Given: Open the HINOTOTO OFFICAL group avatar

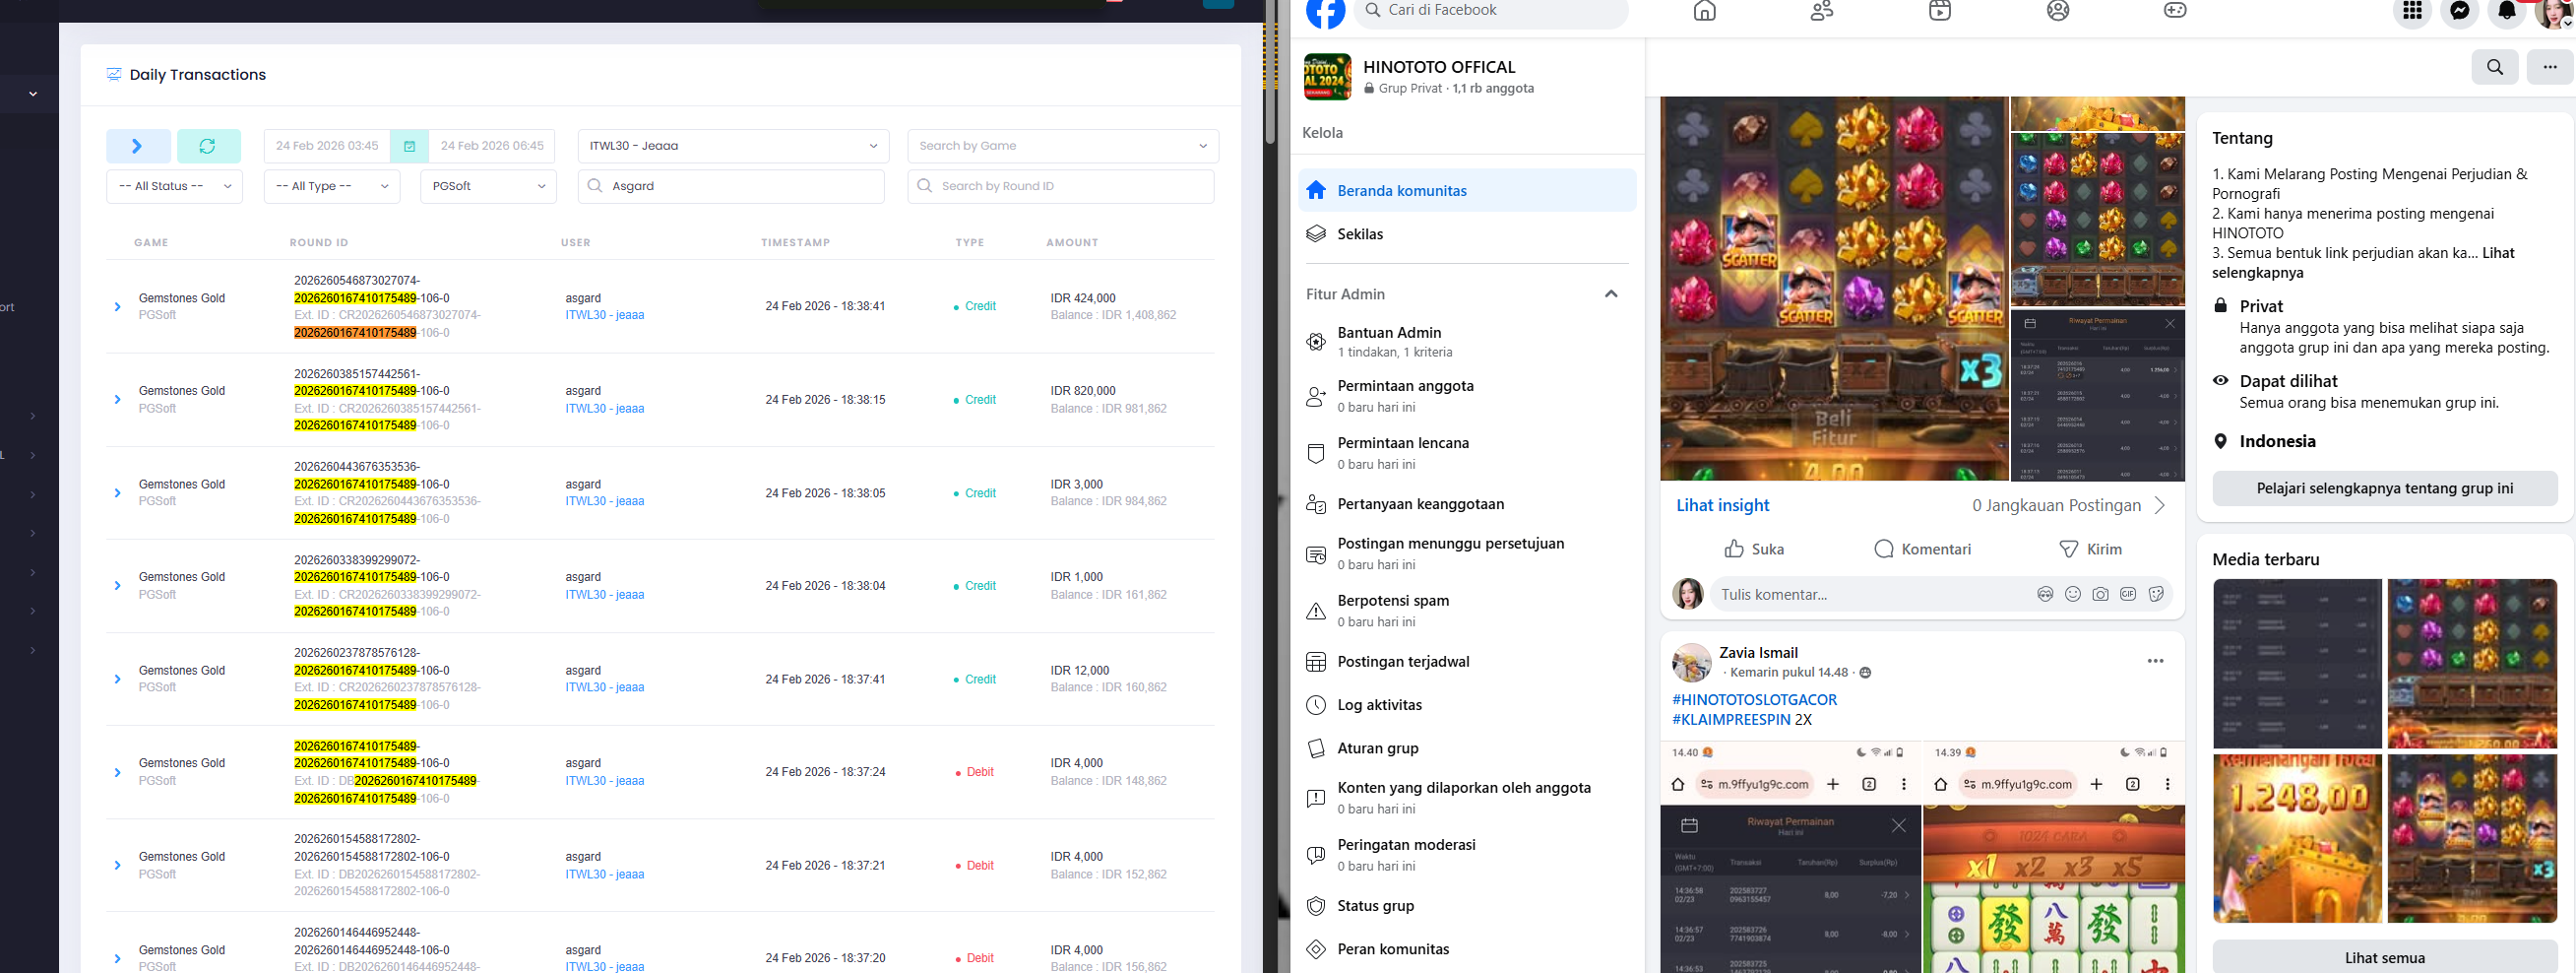Looking at the screenshot, I should pyautogui.click(x=1327, y=77).
